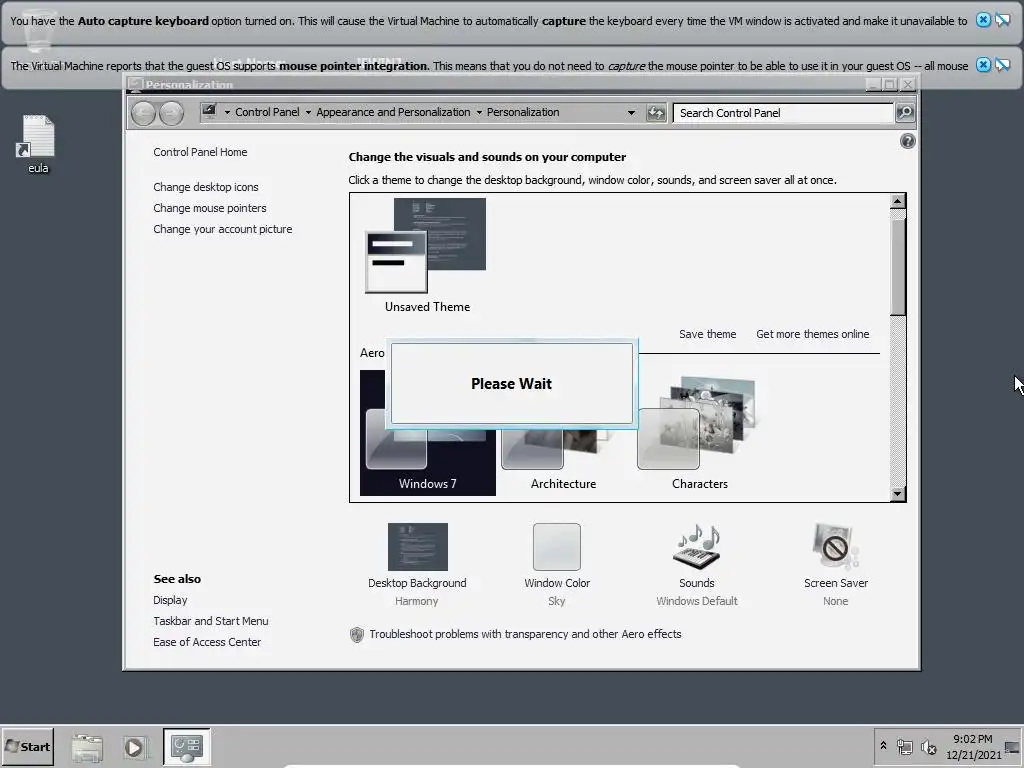Screen dimensions: 1024x768
Task: Click the Show desktop button
Action: (x=1013, y=747)
